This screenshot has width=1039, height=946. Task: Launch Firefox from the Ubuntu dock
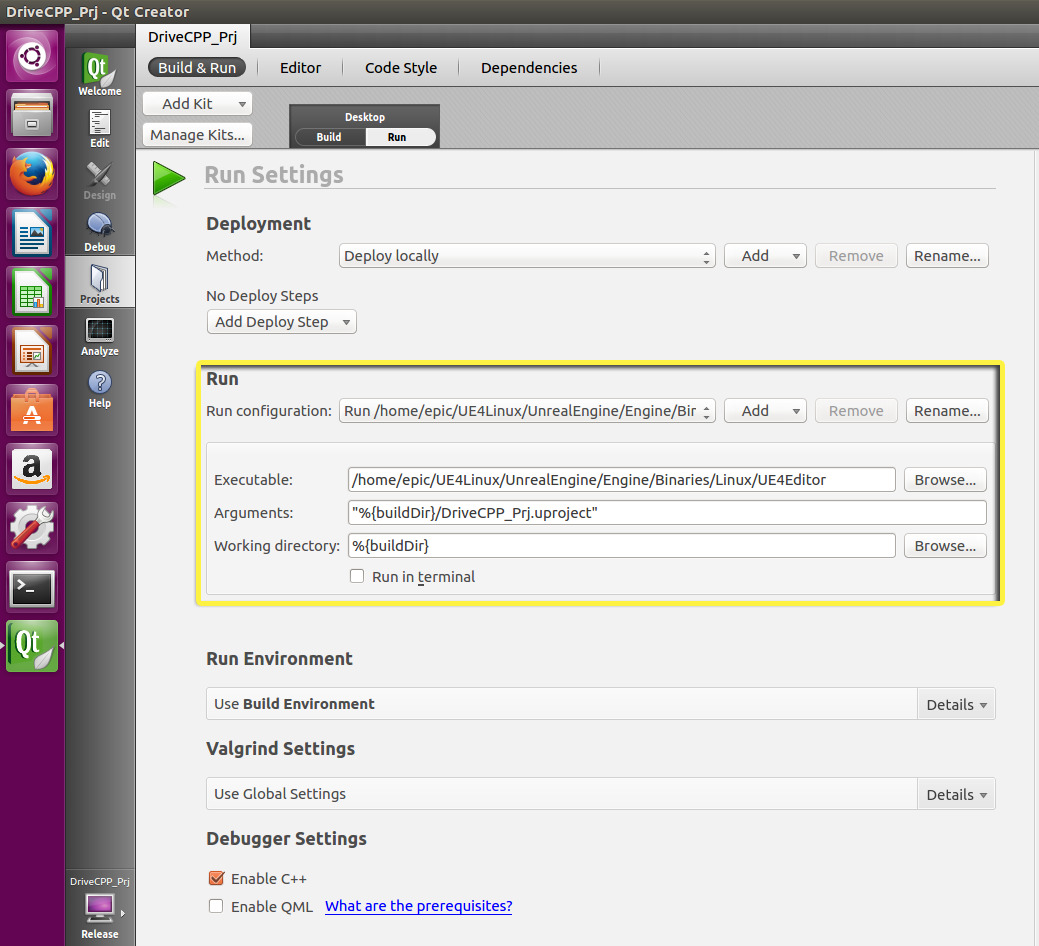(32, 175)
